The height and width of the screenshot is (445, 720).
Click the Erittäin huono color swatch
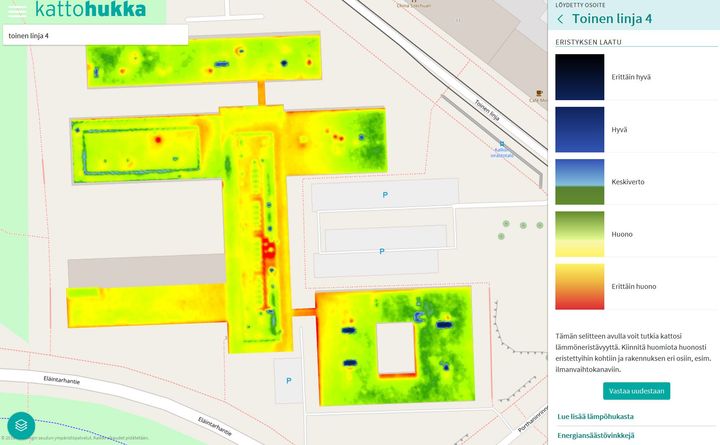[x=580, y=286]
